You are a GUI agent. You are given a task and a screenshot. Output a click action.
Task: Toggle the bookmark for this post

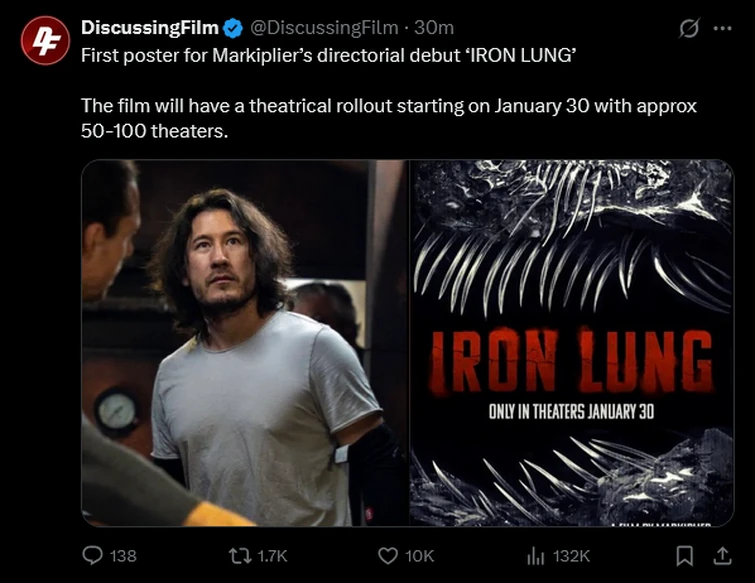[685, 555]
